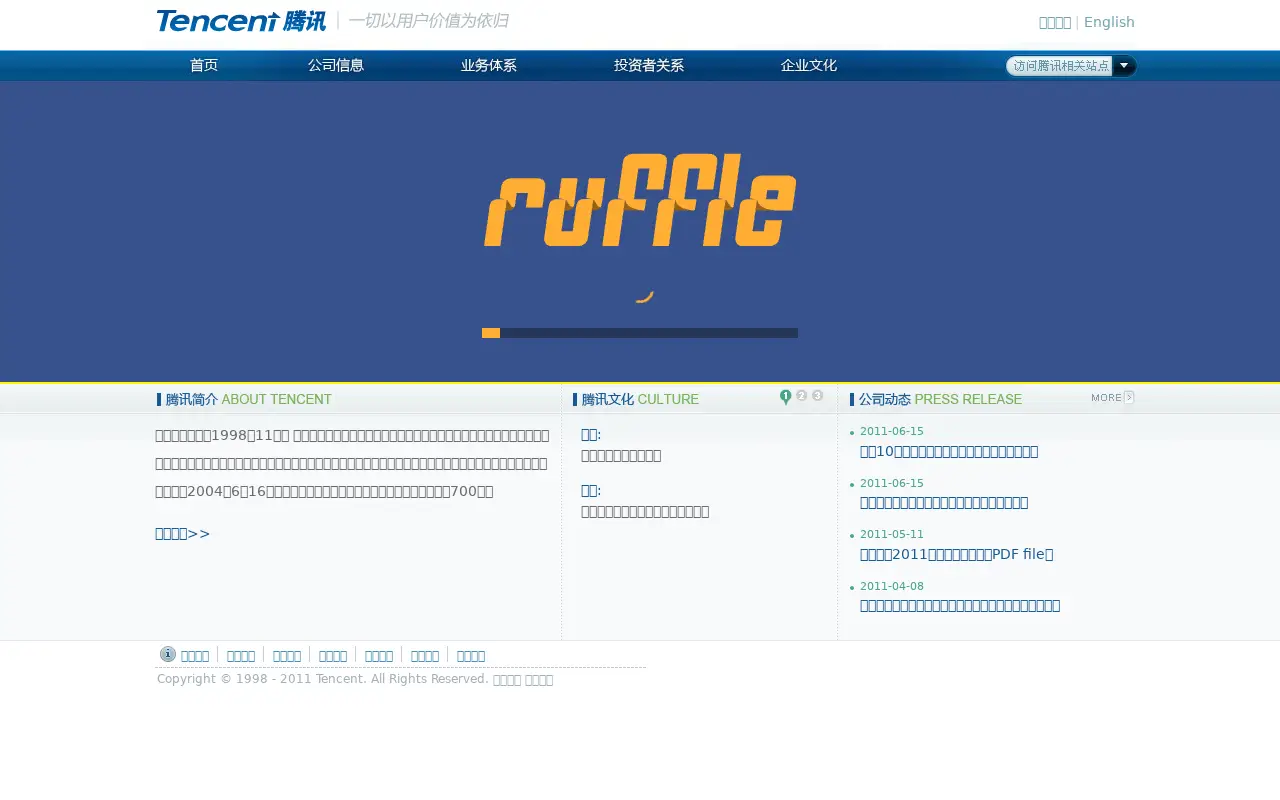
Task: Click the date text 2011-05-11
Action: coord(892,534)
